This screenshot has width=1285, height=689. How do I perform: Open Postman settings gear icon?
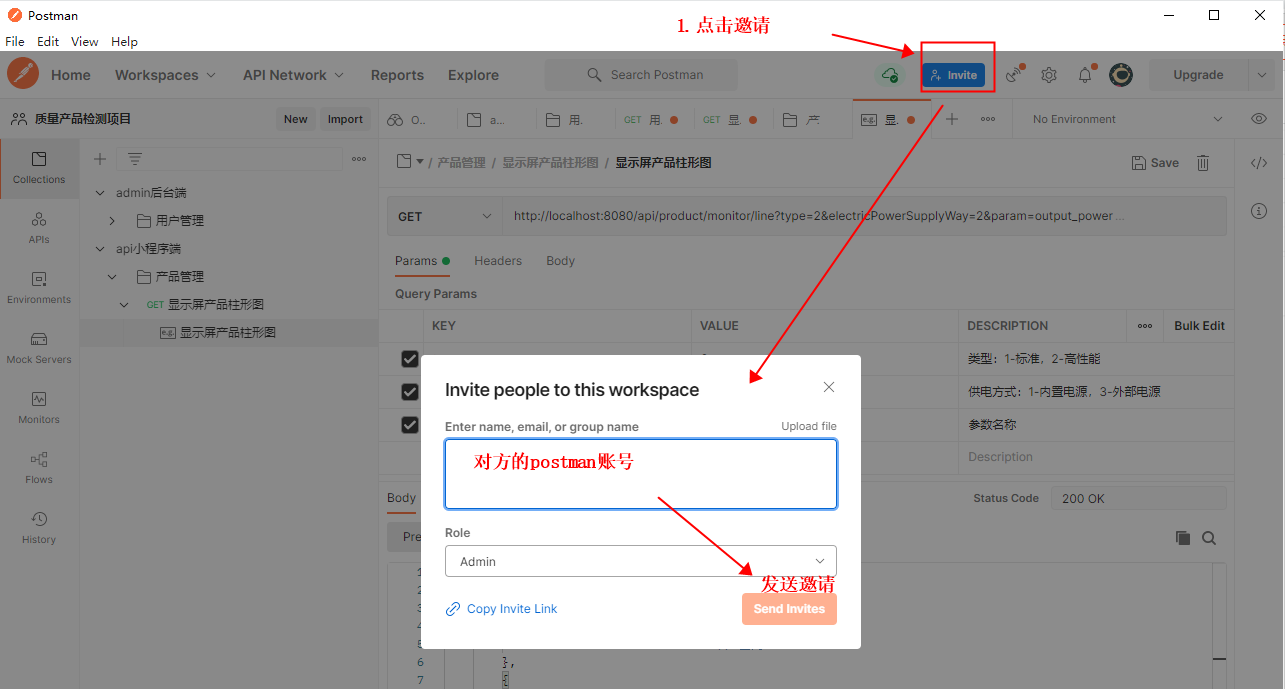[x=1049, y=75]
